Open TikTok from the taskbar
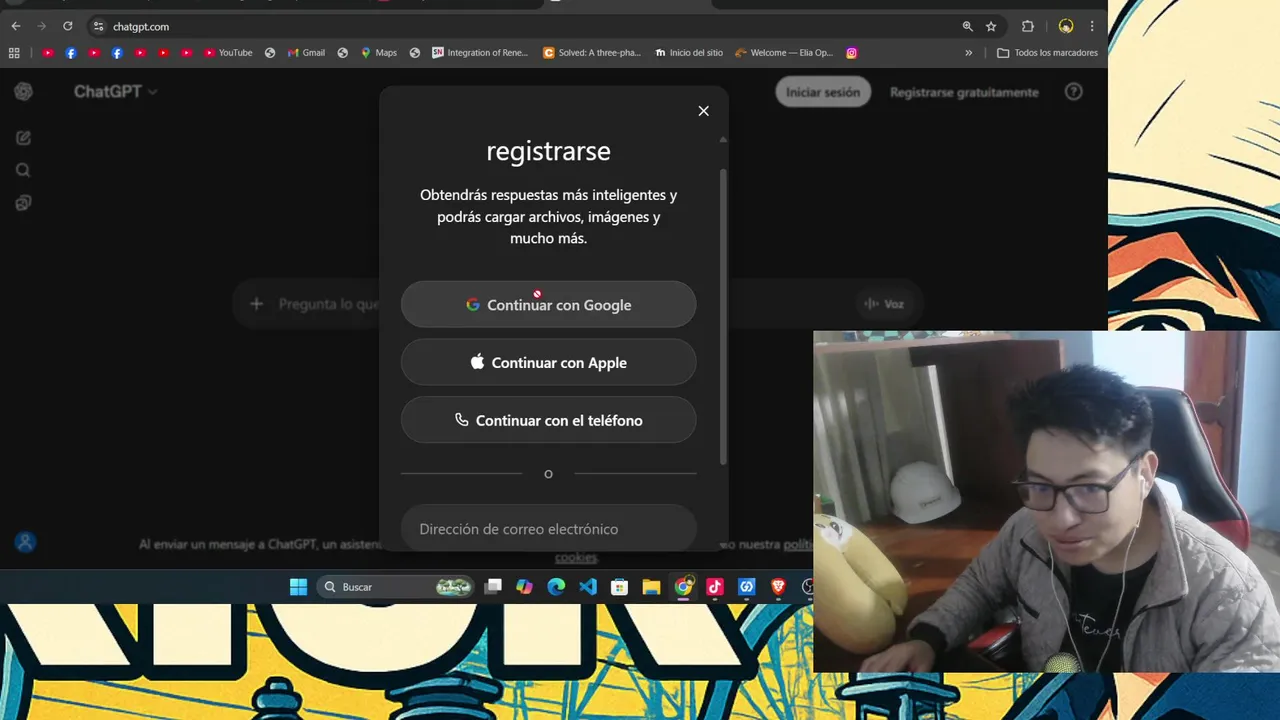The width and height of the screenshot is (1280, 720). tap(715, 587)
